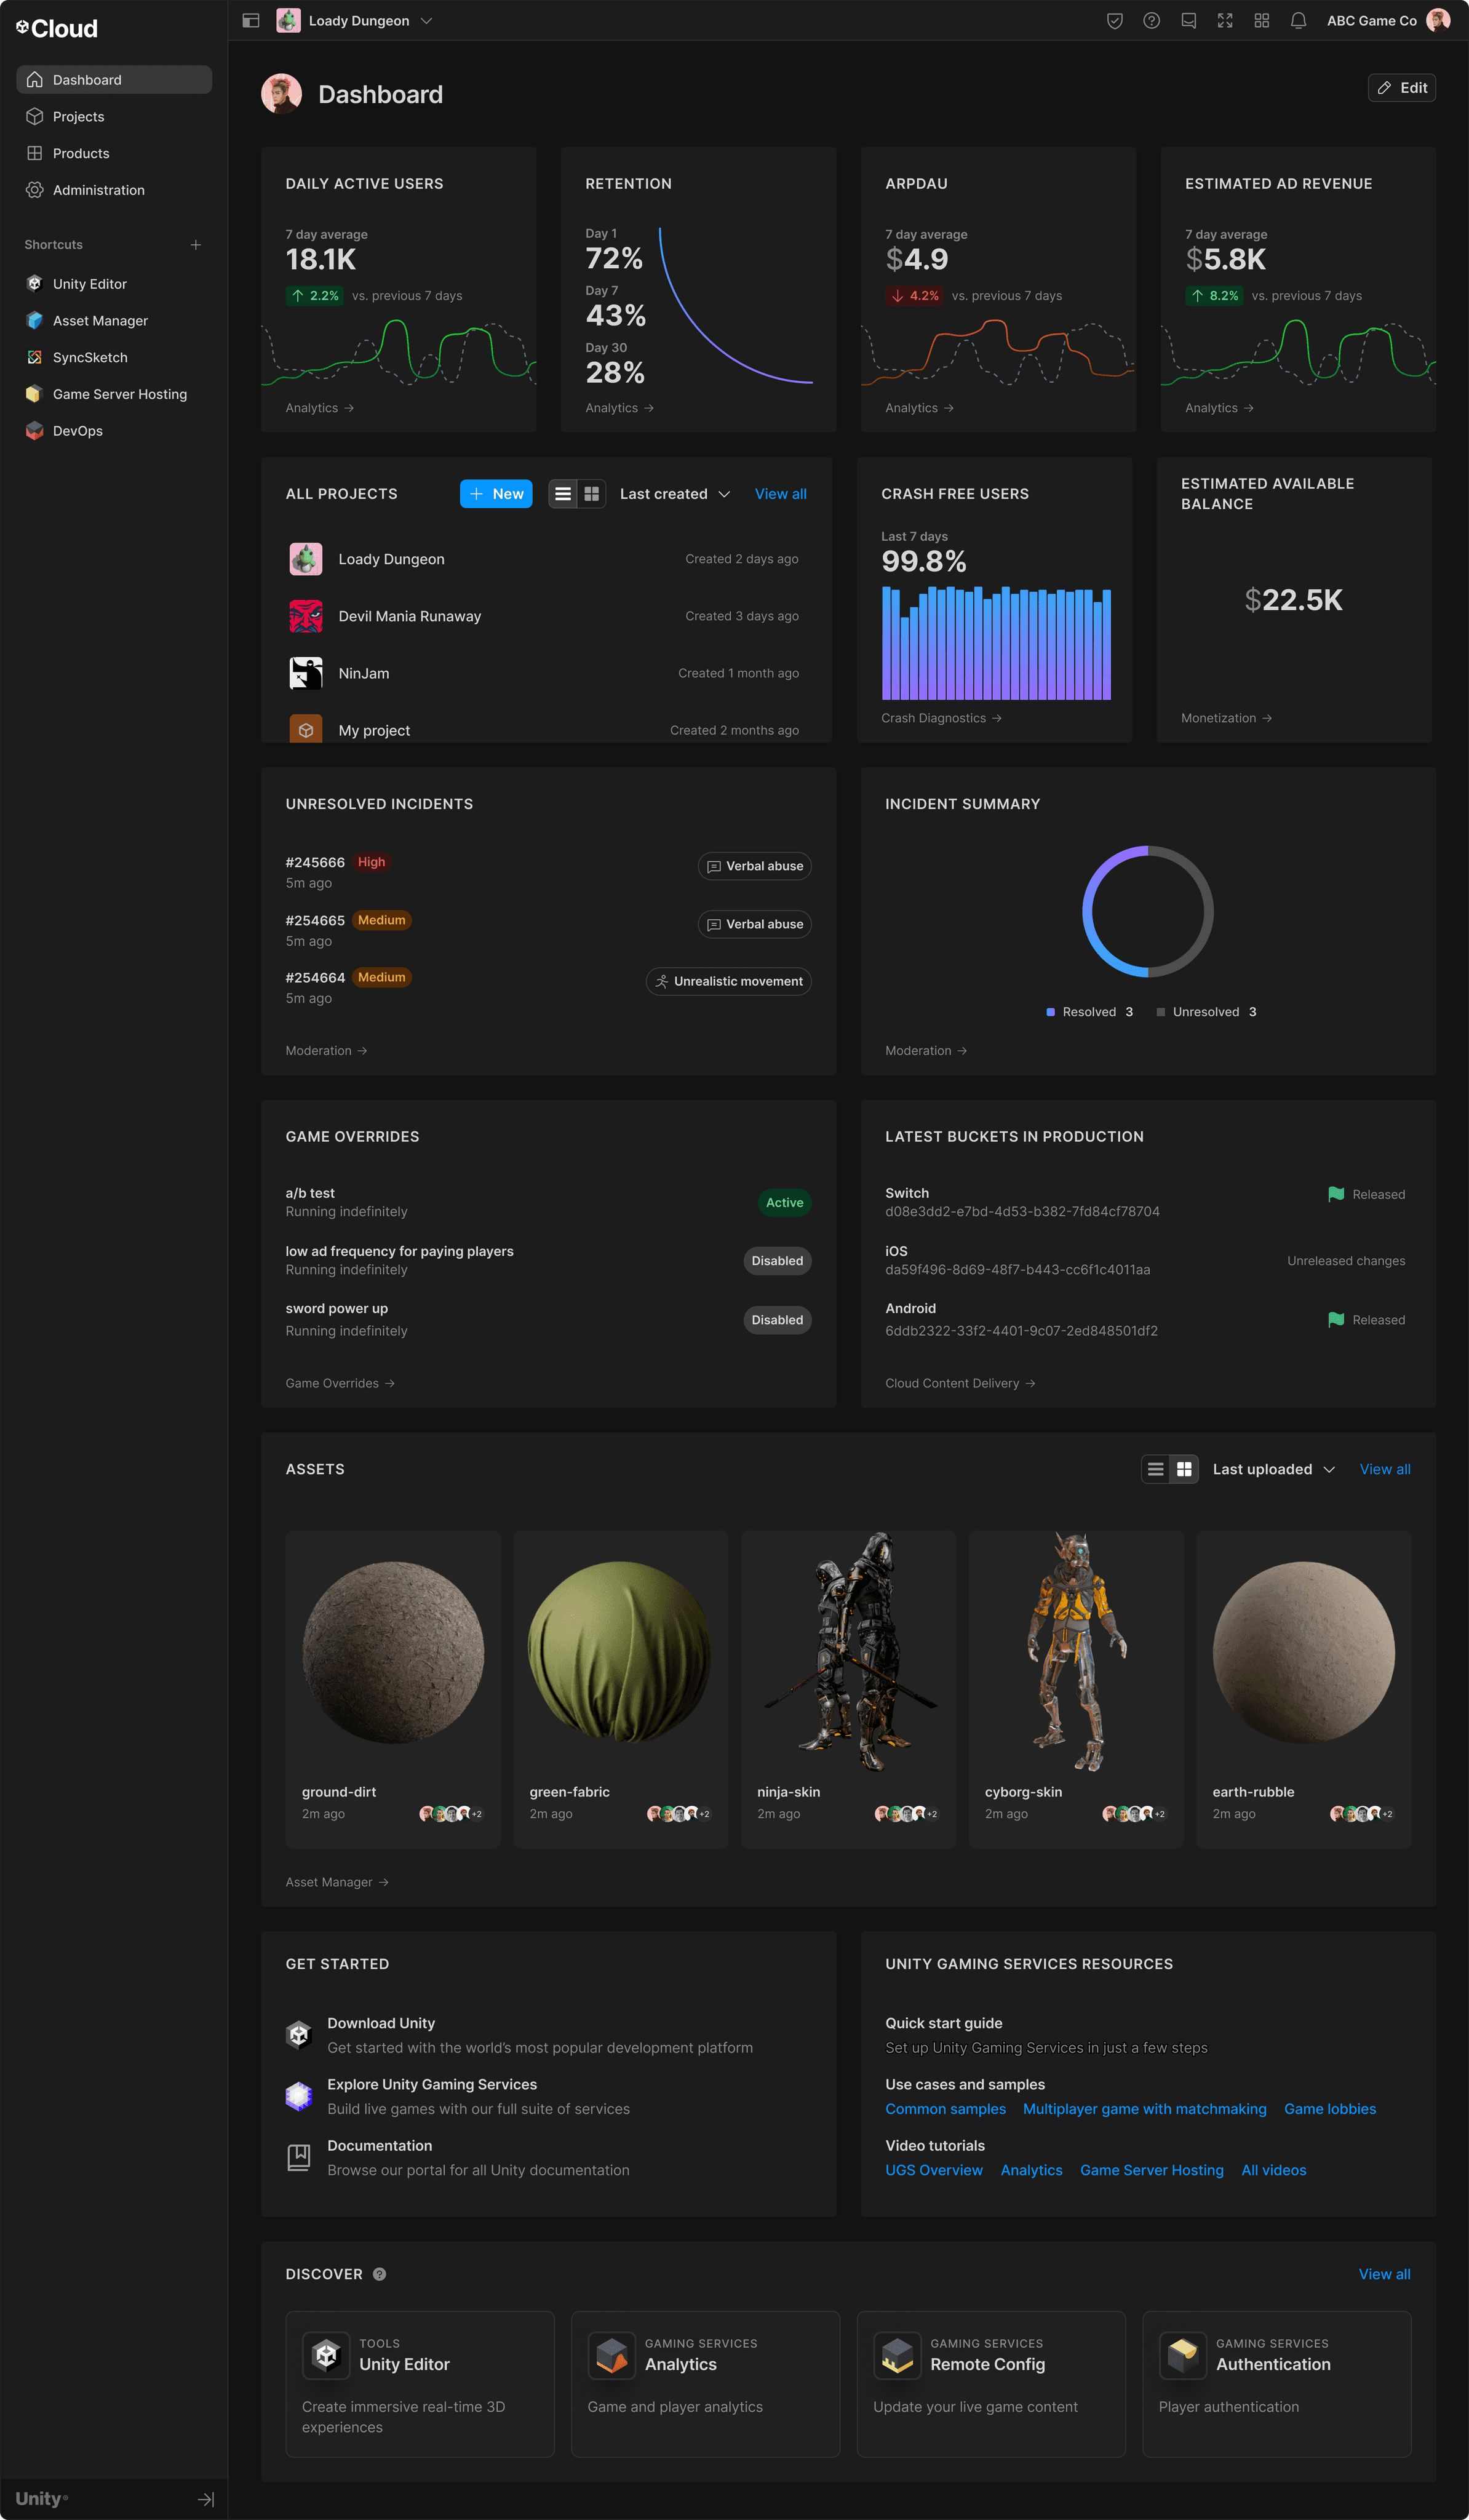Screen dimensions: 1469x2520
Task: Click the Edit dashboard button
Action: point(1402,88)
